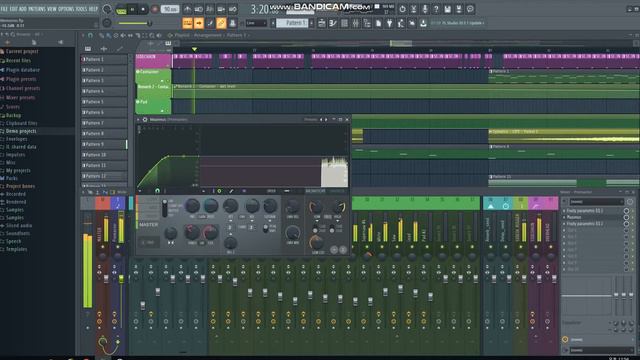Click the export render icon
The height and width of the screenshot is (360, 640).
tap(459, 9)
